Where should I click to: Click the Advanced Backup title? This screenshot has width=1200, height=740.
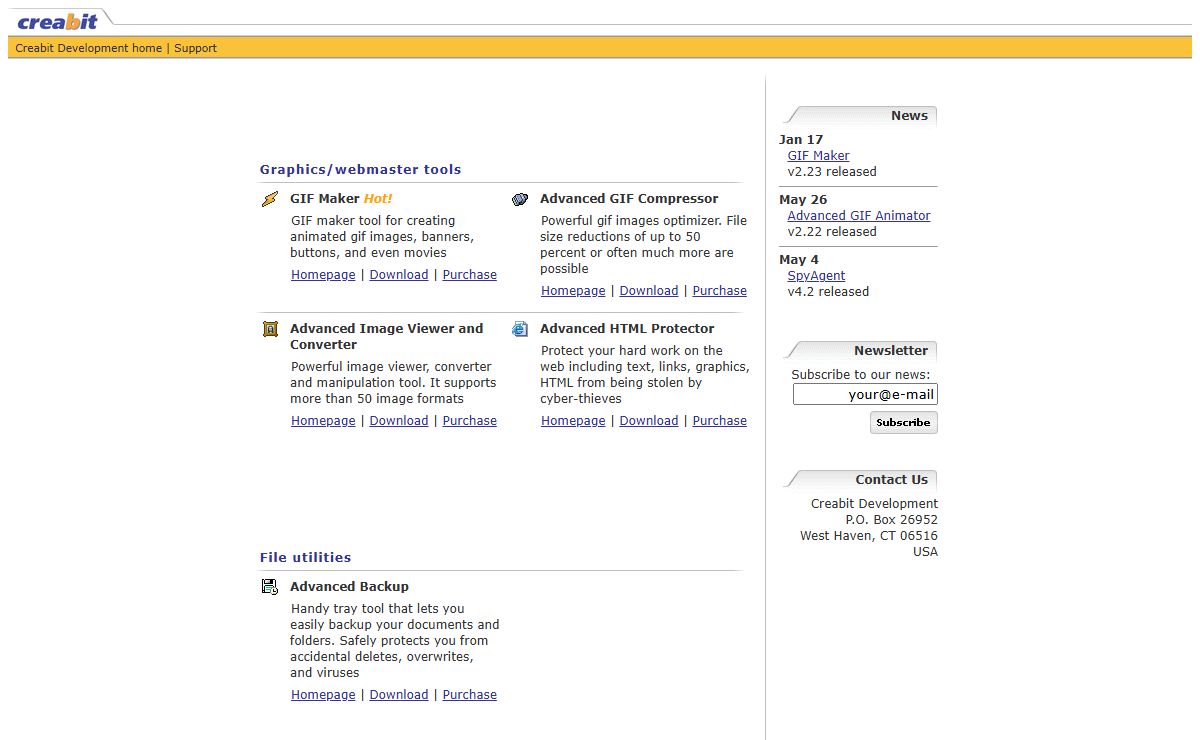point(349,587)
